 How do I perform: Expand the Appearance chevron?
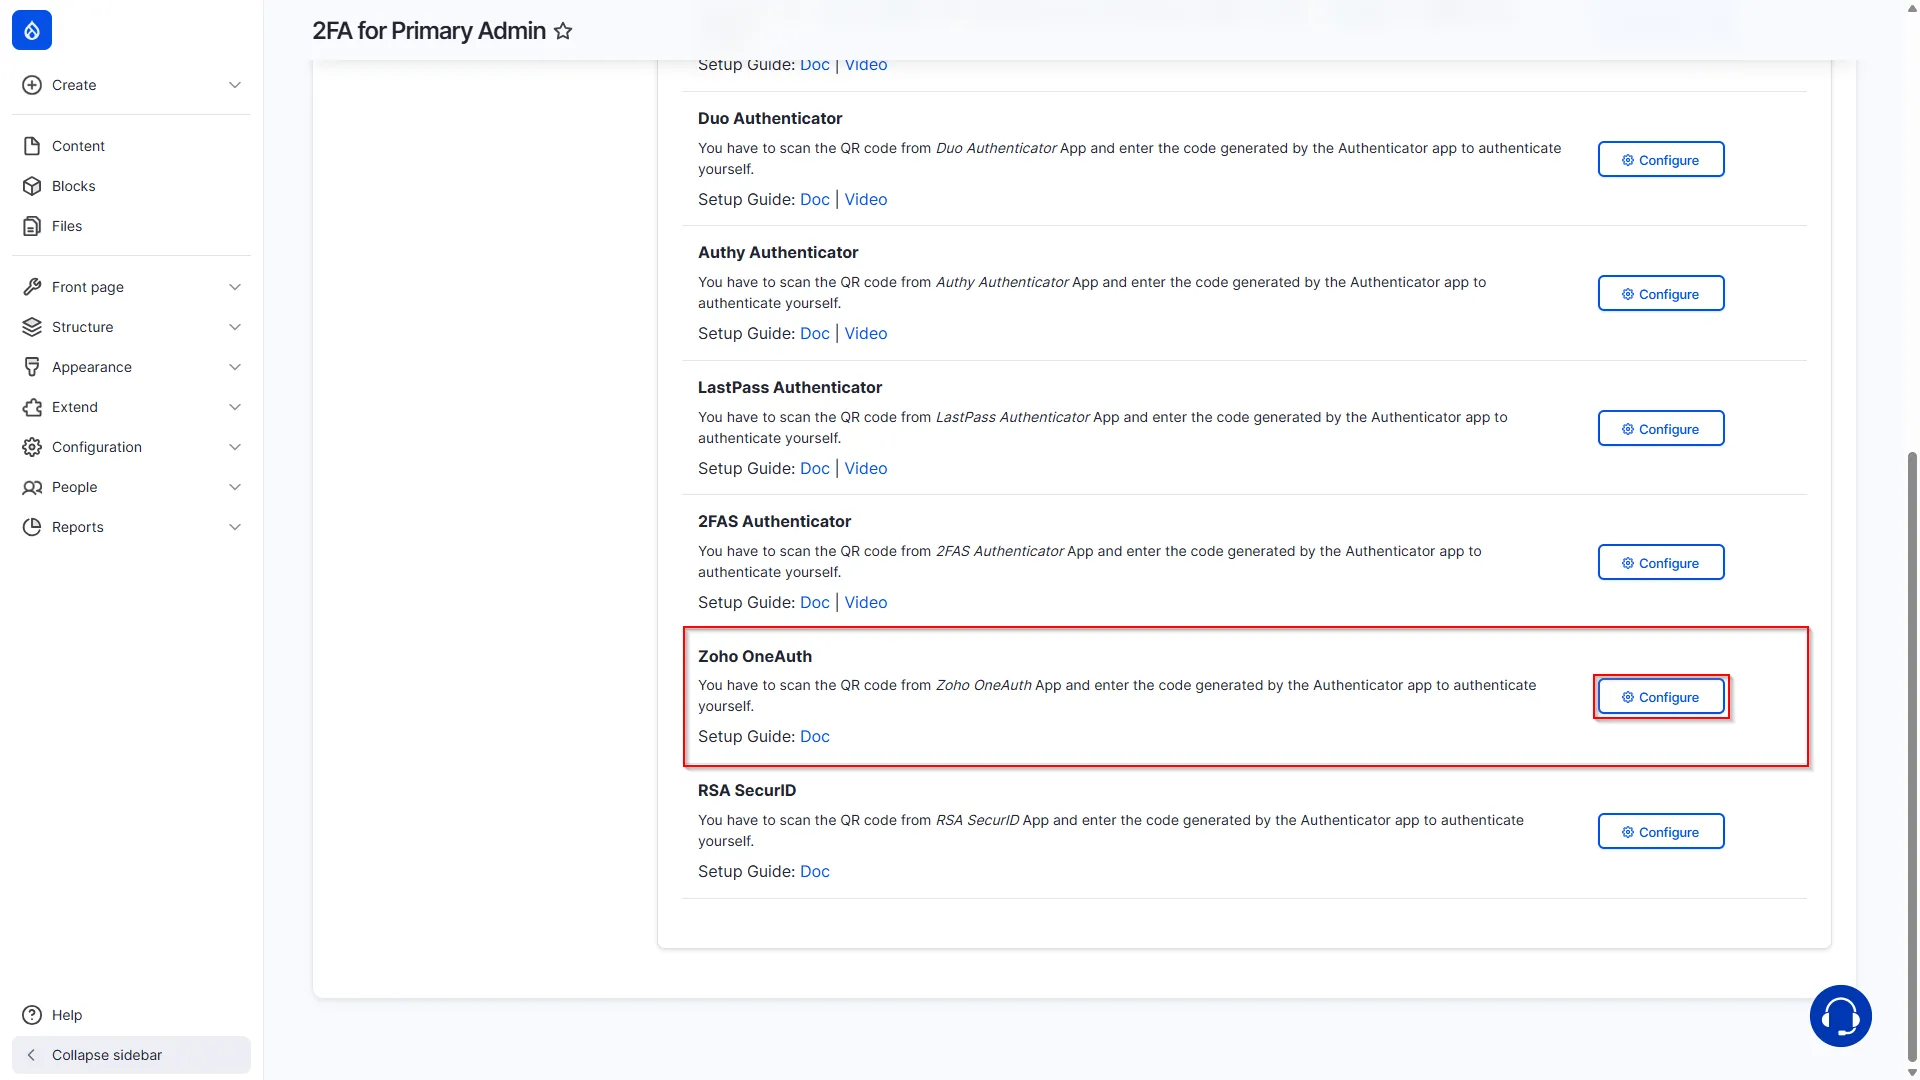(x=235, y=367)
